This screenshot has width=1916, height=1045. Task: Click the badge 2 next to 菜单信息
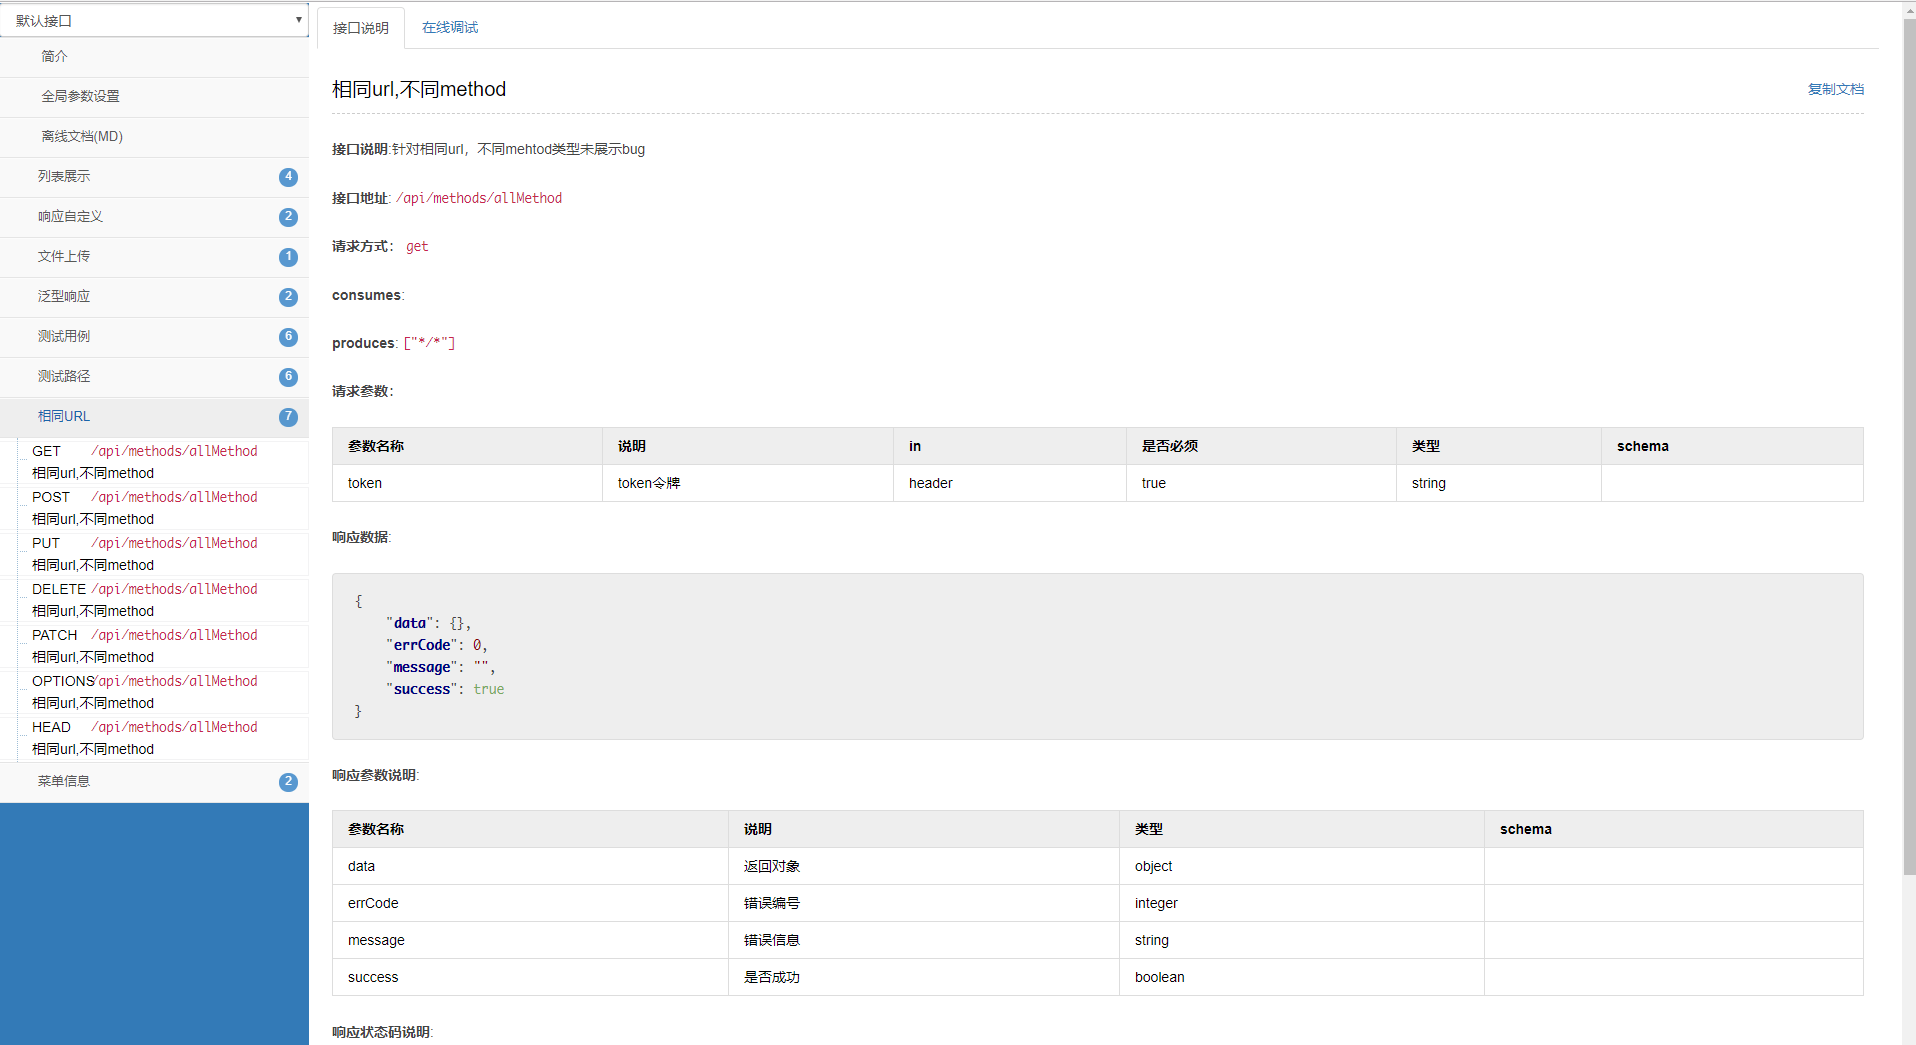point(288,782)
